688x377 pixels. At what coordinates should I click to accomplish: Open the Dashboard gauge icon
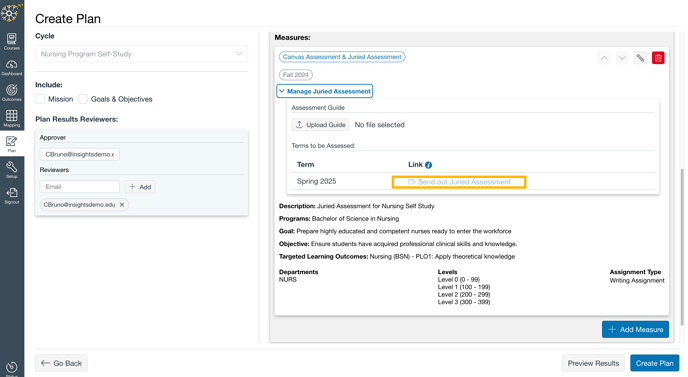[x=12, y=67]
